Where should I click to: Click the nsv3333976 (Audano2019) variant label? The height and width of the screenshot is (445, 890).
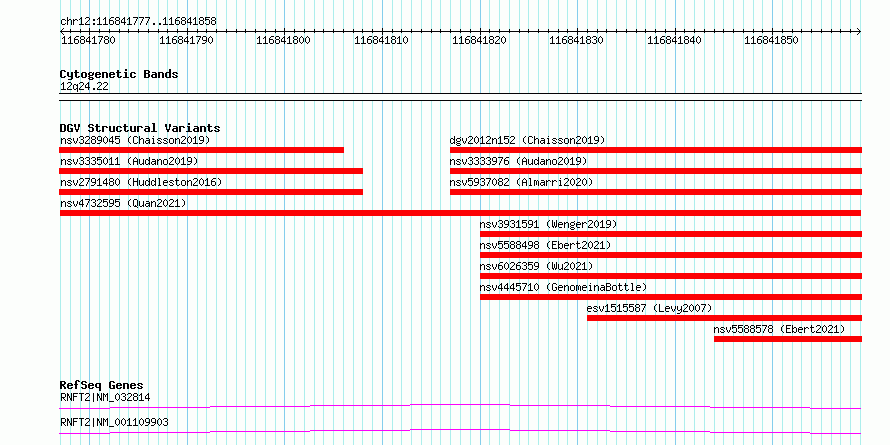tap(518, 161)
